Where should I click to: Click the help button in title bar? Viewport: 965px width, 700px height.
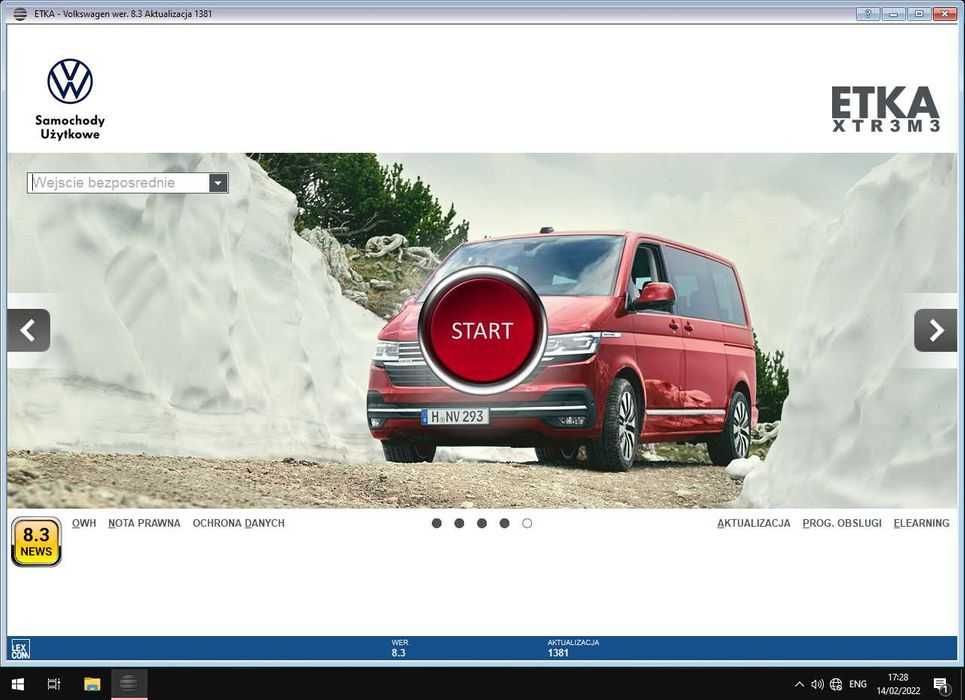click(868, 14)
